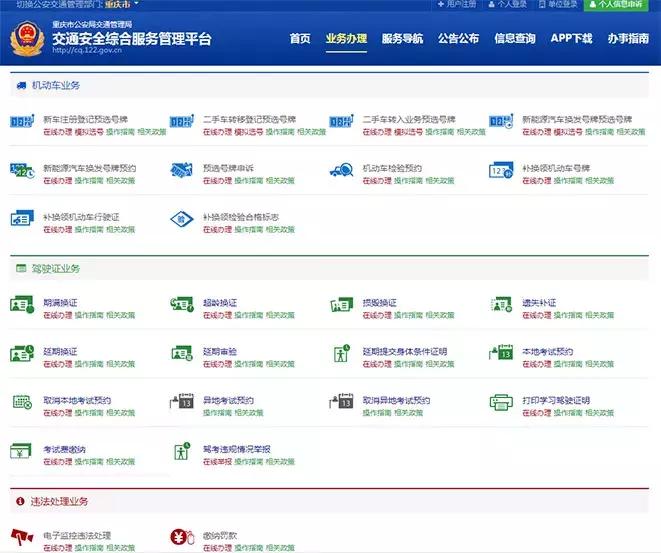Open 取消异地考试预约 calendar icon

(341, 401)
